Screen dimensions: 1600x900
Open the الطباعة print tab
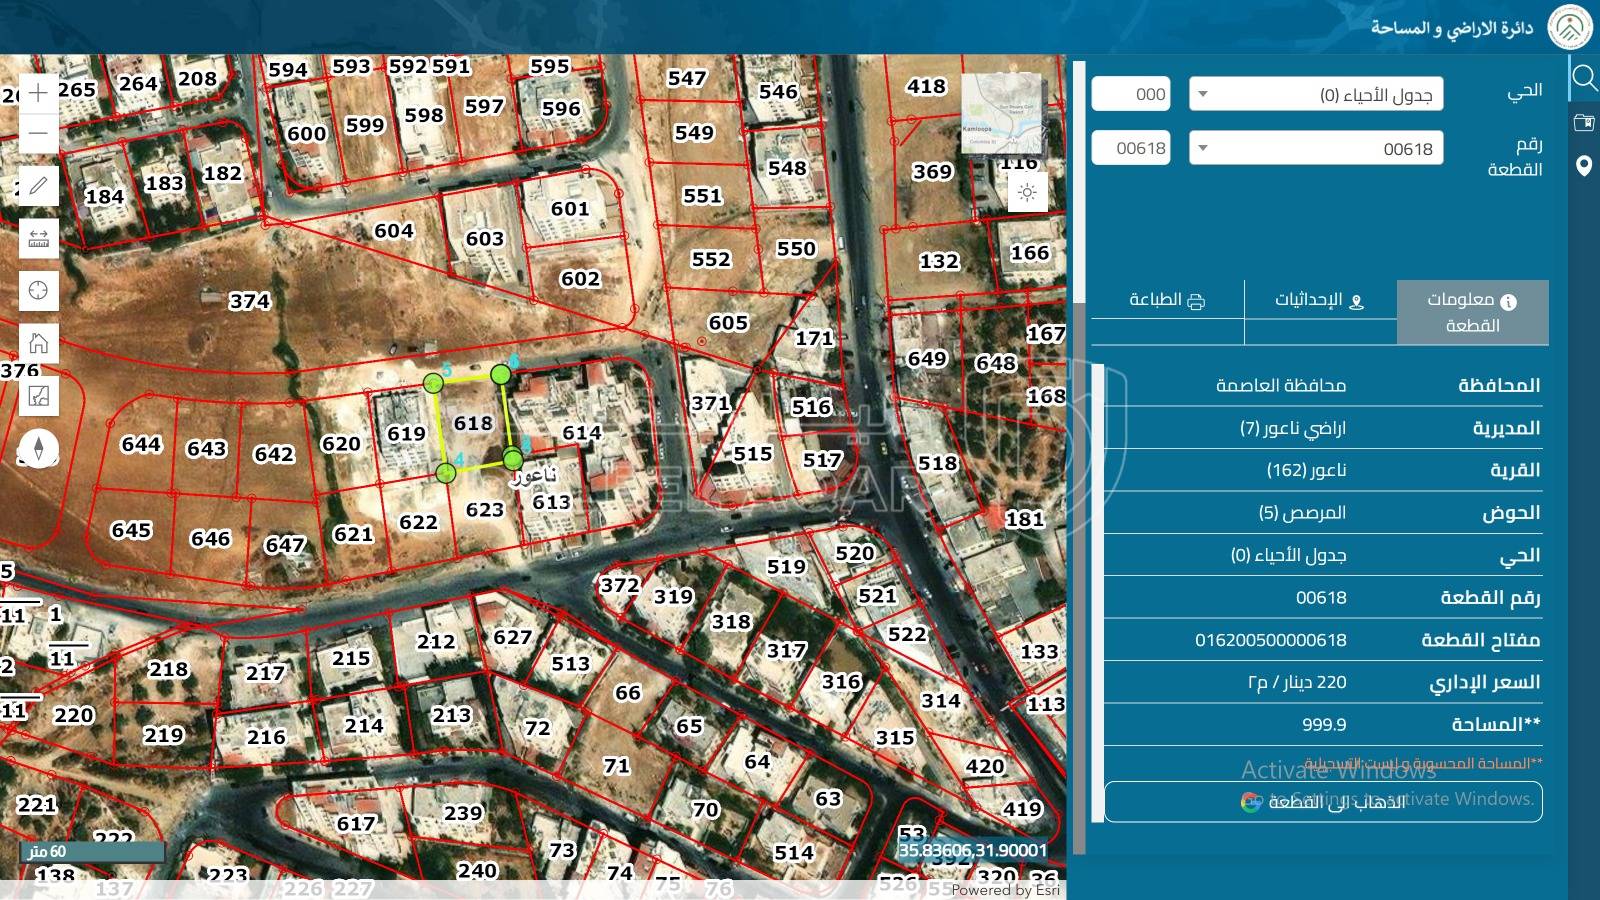coord(1167,300)
